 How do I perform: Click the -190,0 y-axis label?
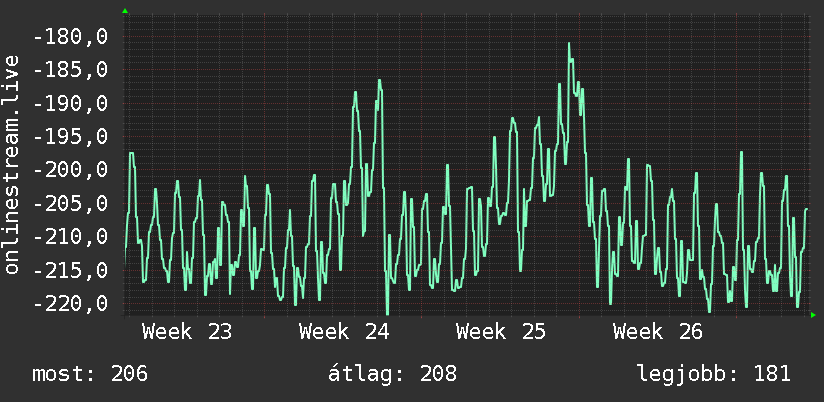(70, 104)
